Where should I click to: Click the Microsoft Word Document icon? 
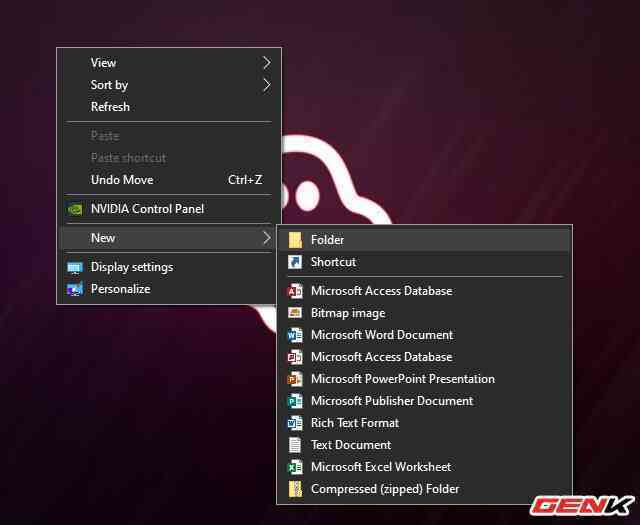coord(295,335)
